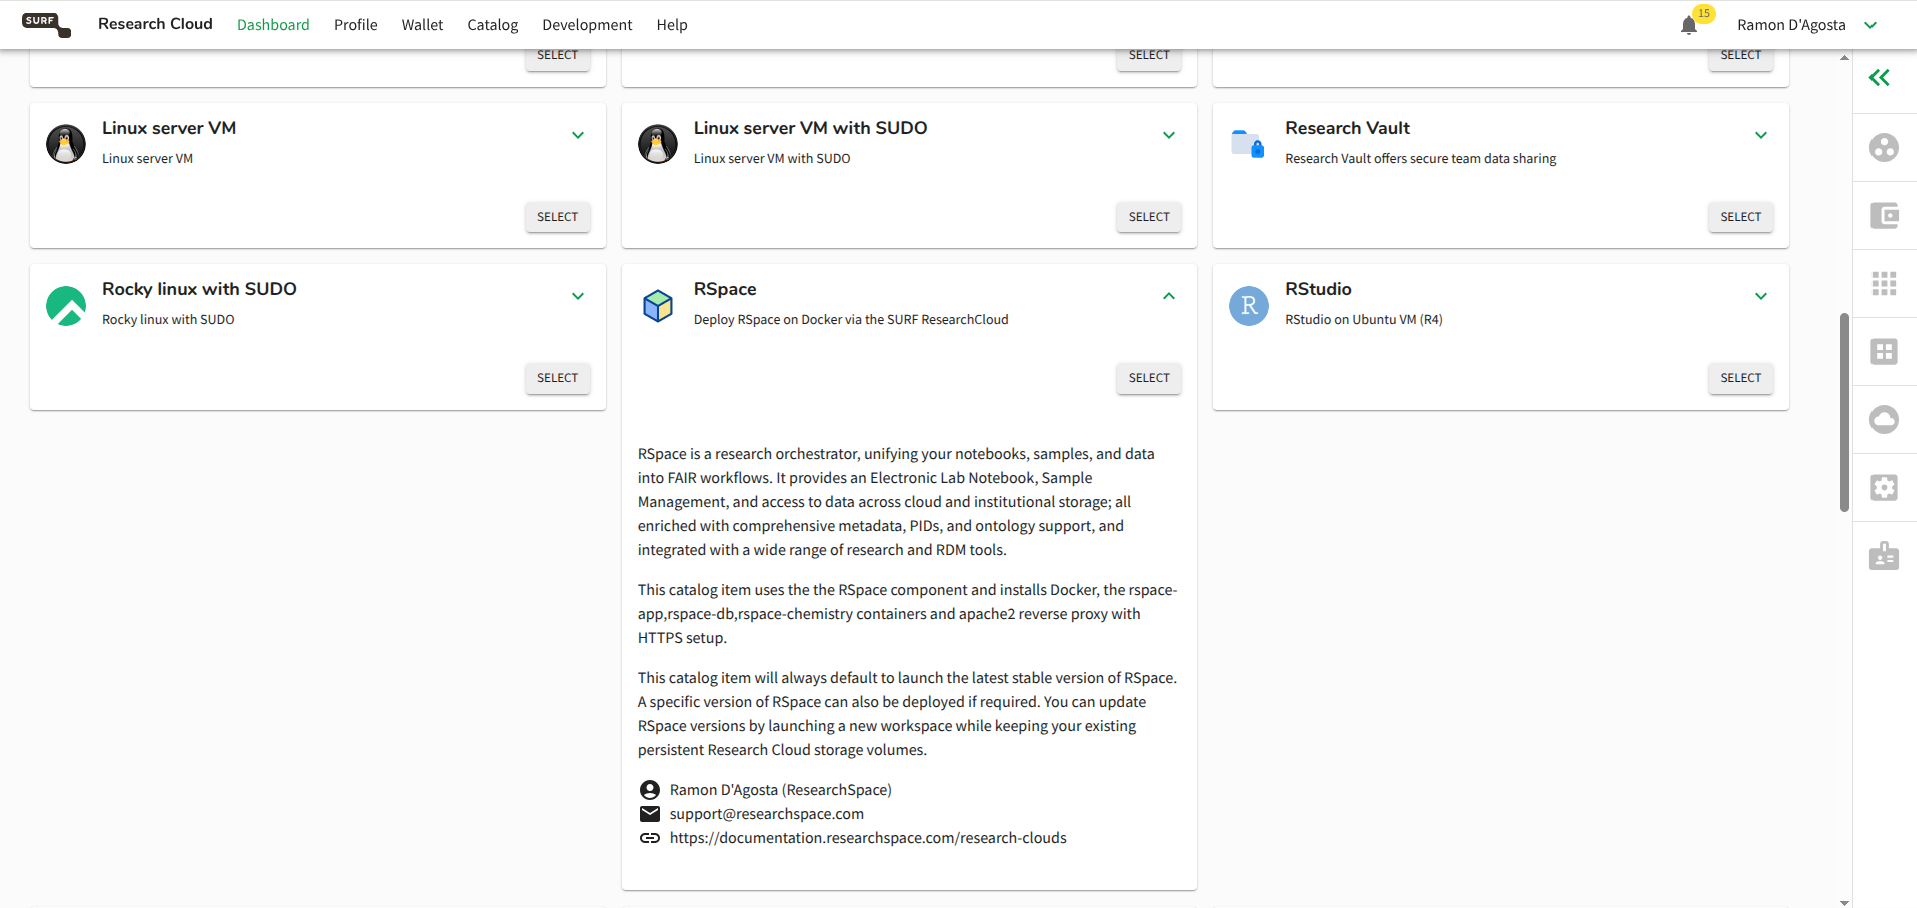Open the ID badge sidebar icon
Viewport: 1917px width, 908px height.
pyautogui.click(x=1884, y=556)
